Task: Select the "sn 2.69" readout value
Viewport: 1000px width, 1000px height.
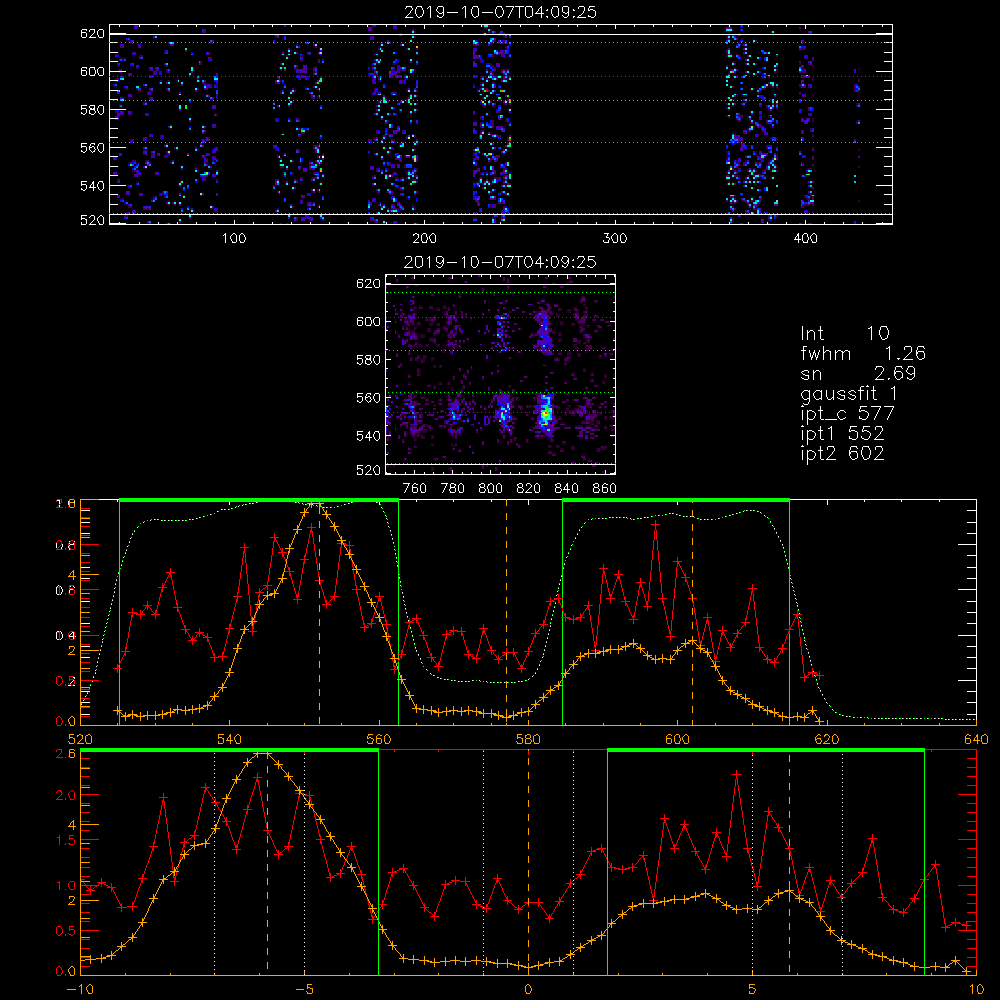Action: tap(858, 373)
